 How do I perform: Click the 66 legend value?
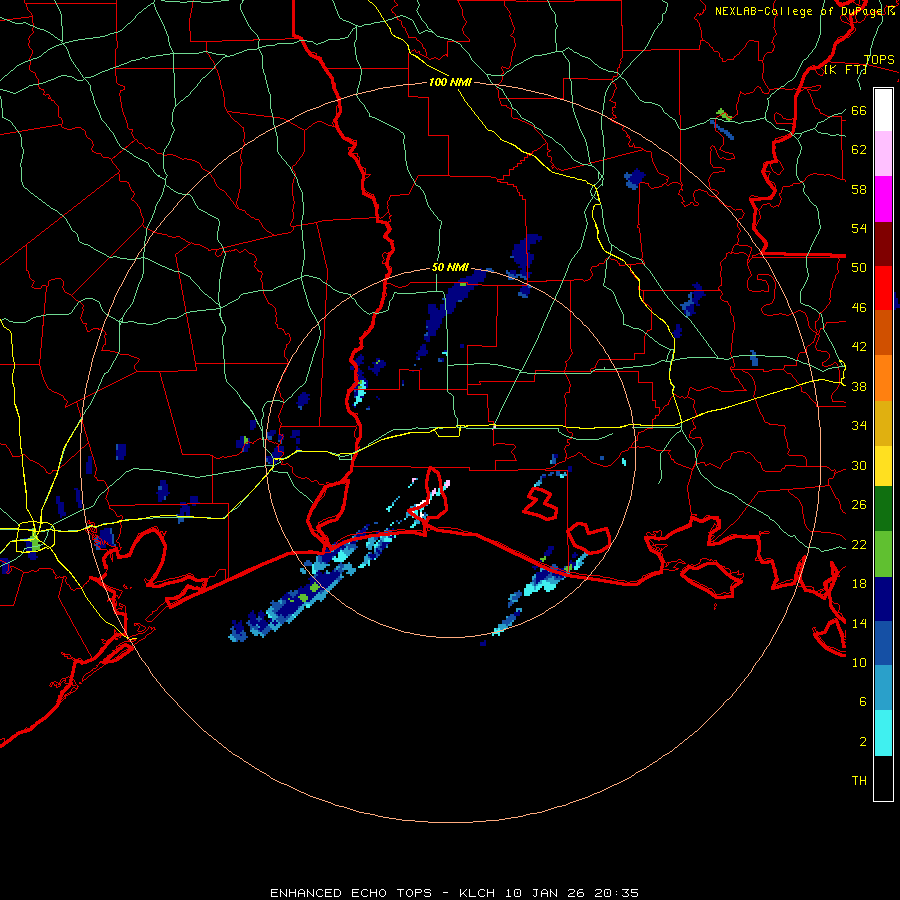pyautogui.click(x=859, y=110)
